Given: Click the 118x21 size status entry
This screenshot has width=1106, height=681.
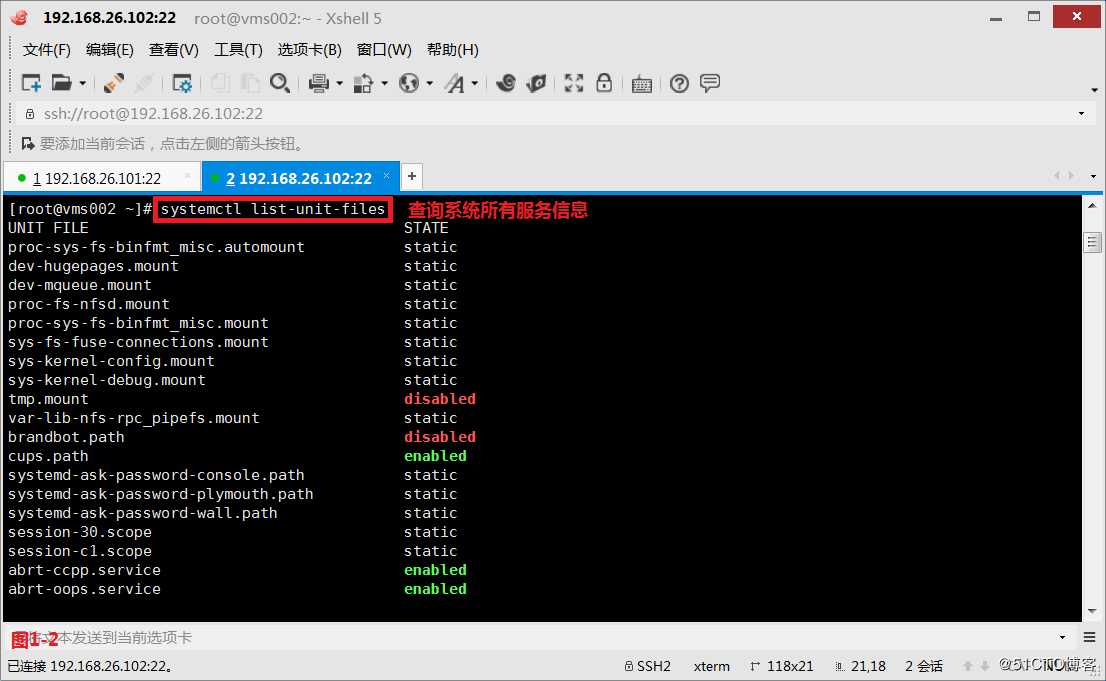Looking at the screenshot, I should point(782,665).
